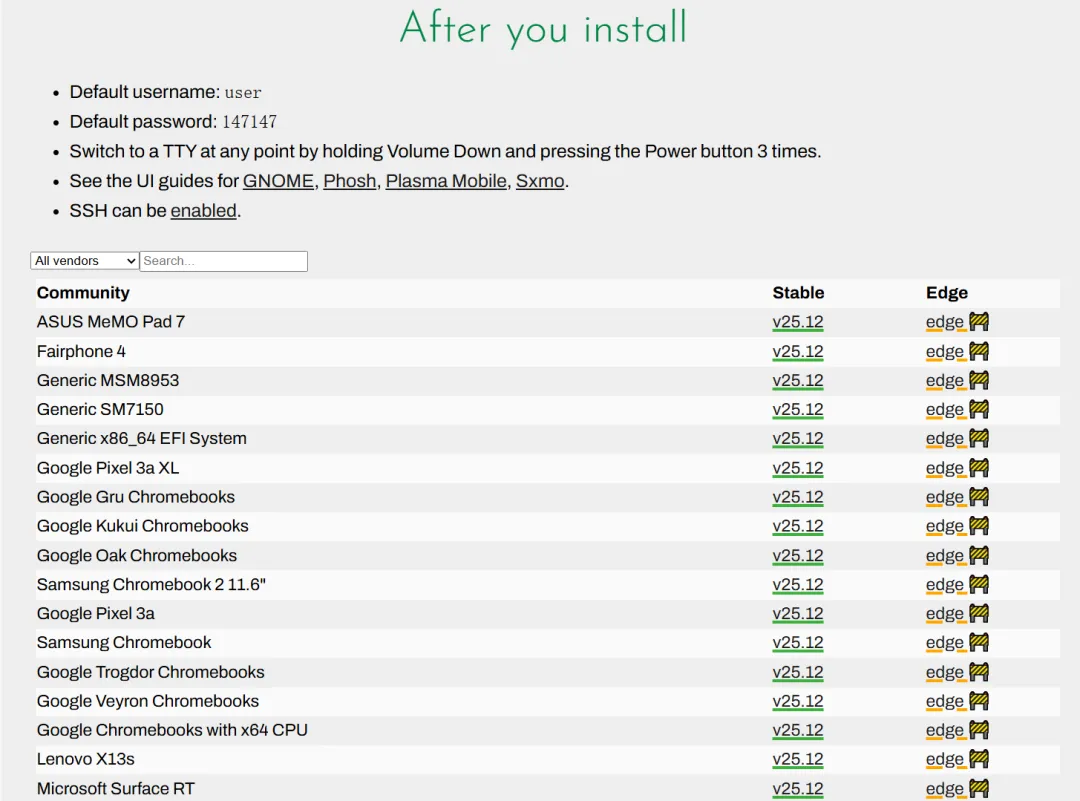Select the 'Fairphone 4' device name
1080x801 pixels.
81,351
